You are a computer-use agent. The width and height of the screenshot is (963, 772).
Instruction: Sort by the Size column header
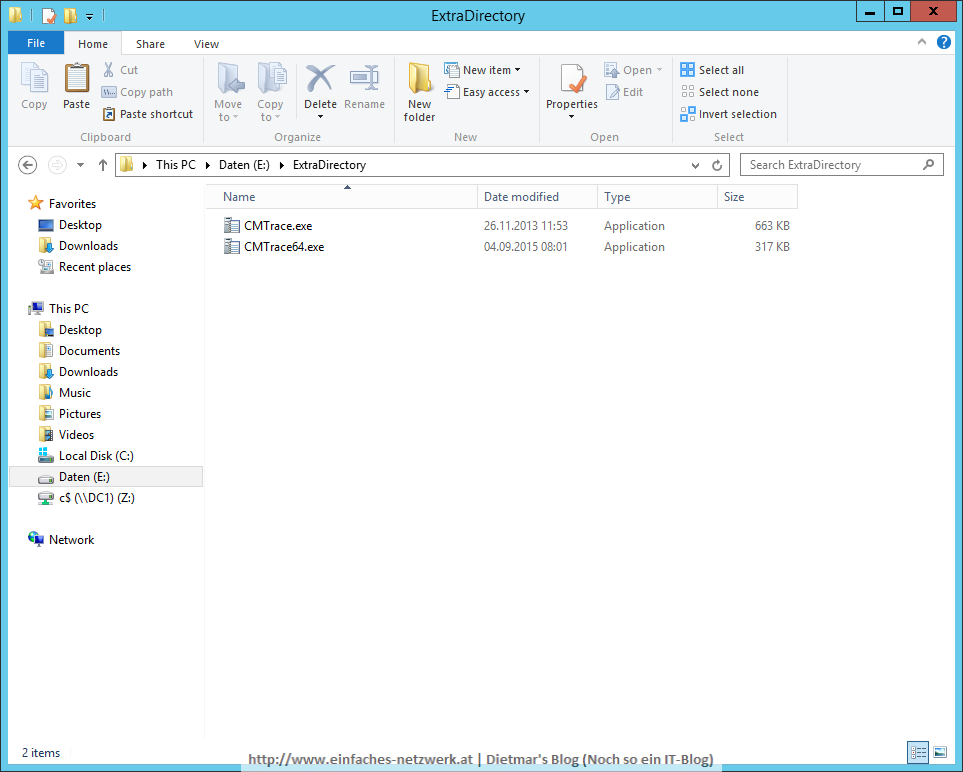click(x=757, y=197)
